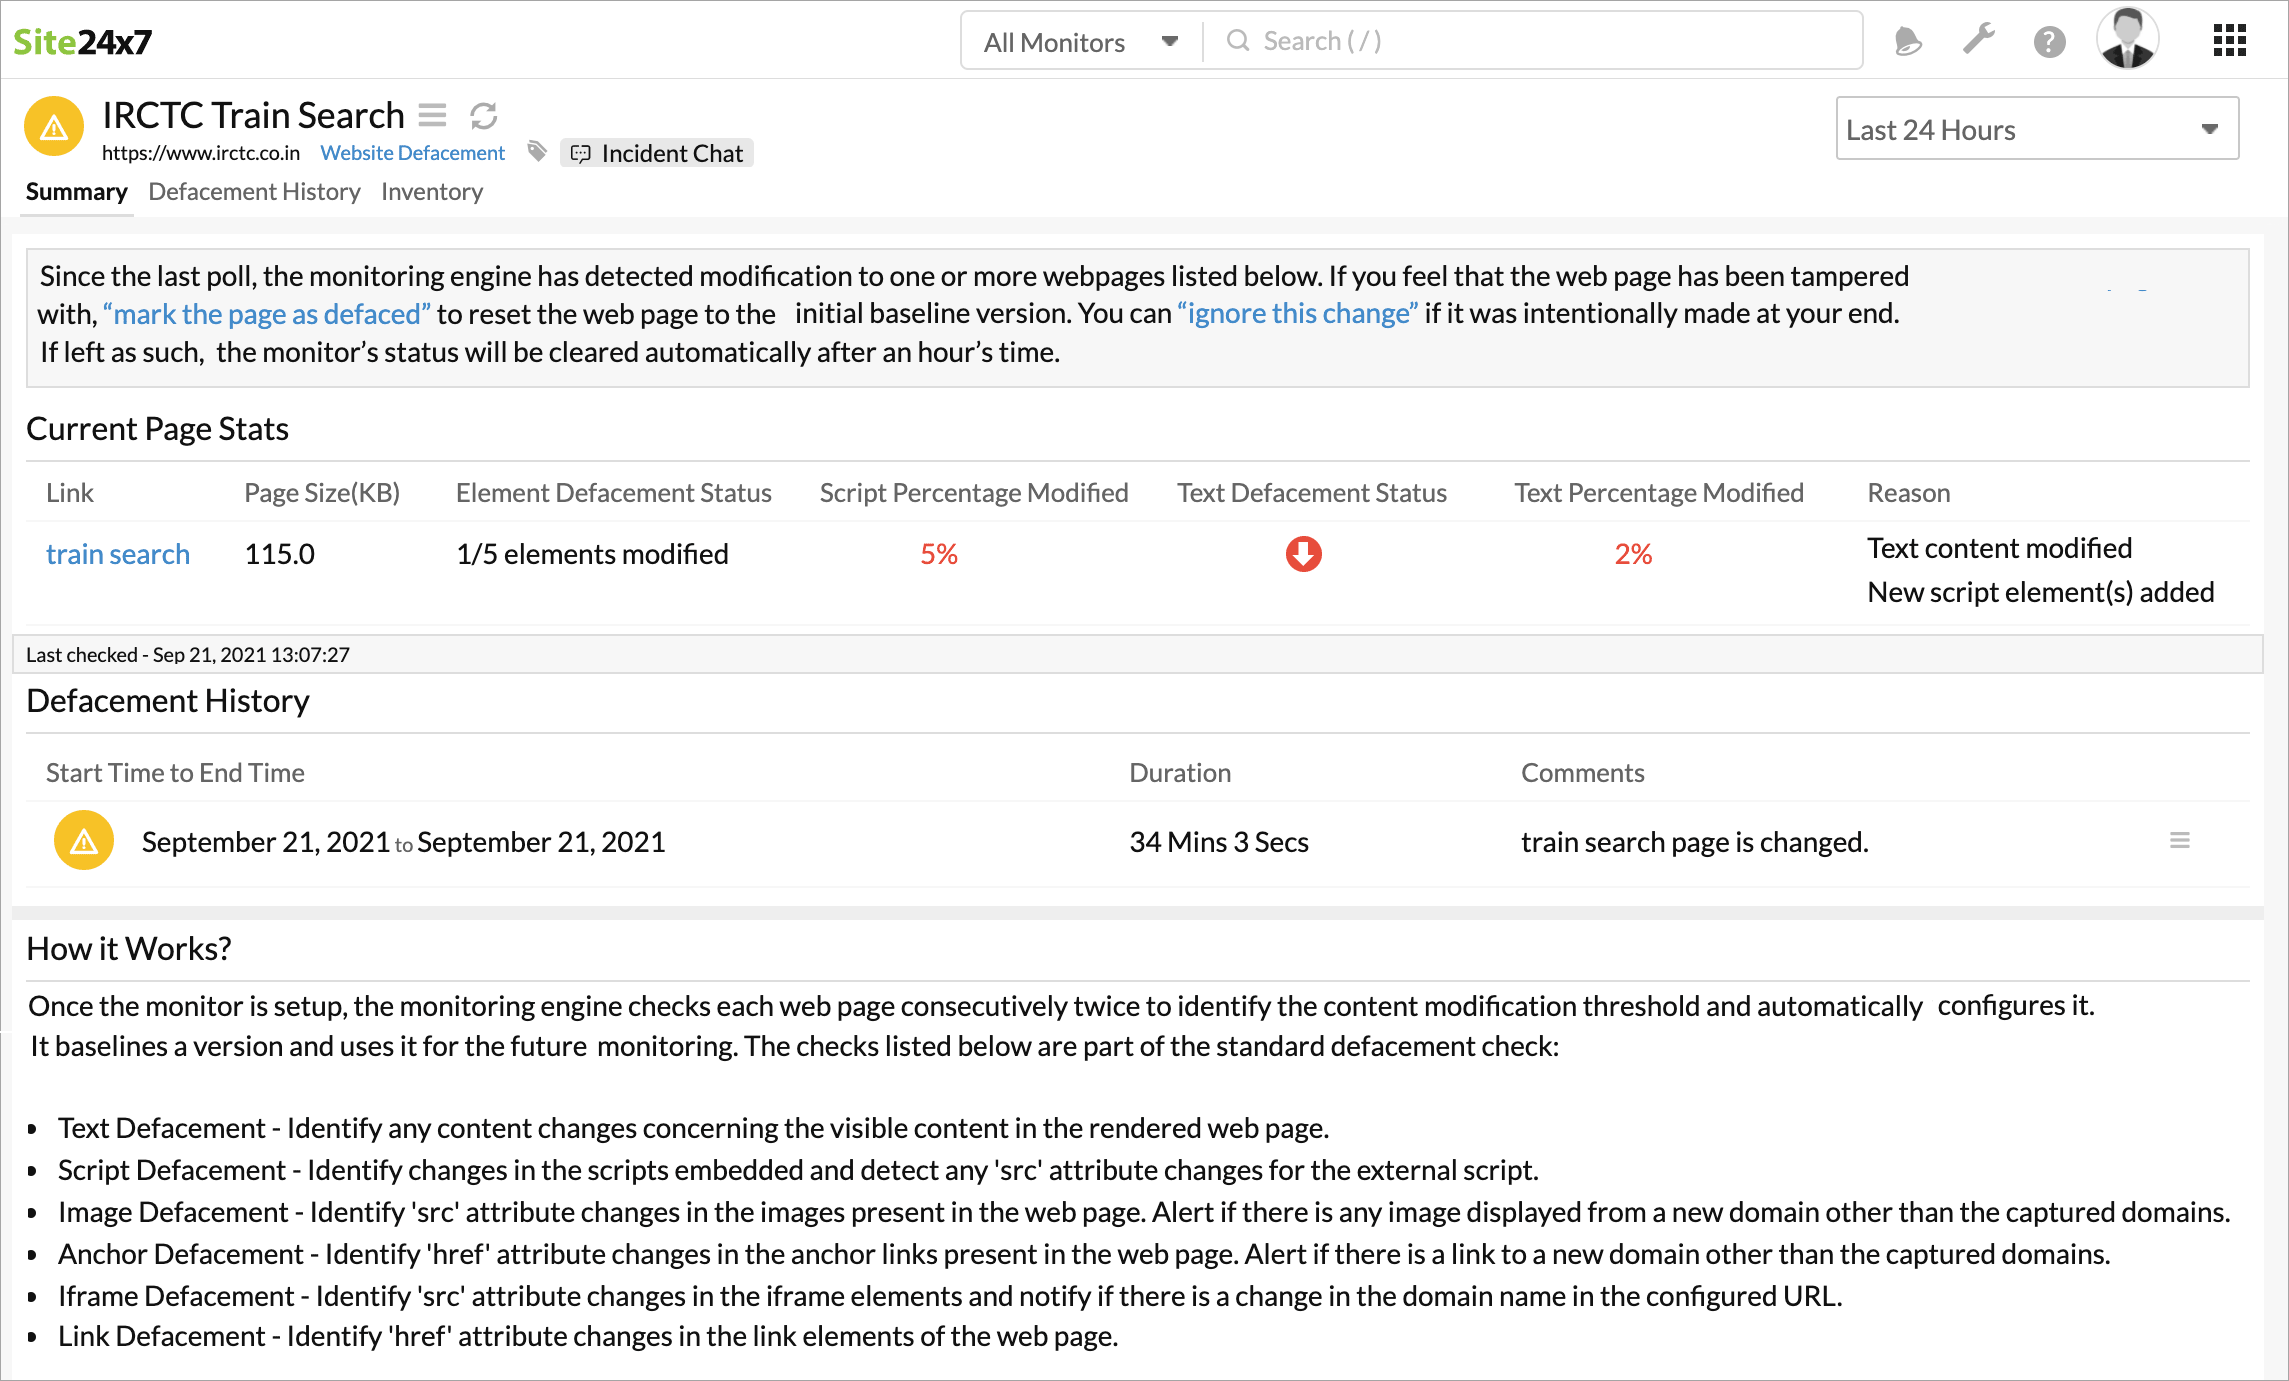Image resolution: width=2289 pixels, height=1381 pixels.
Task: Expand the All Monitors dropdown
Action: (x=1081, y=42)
